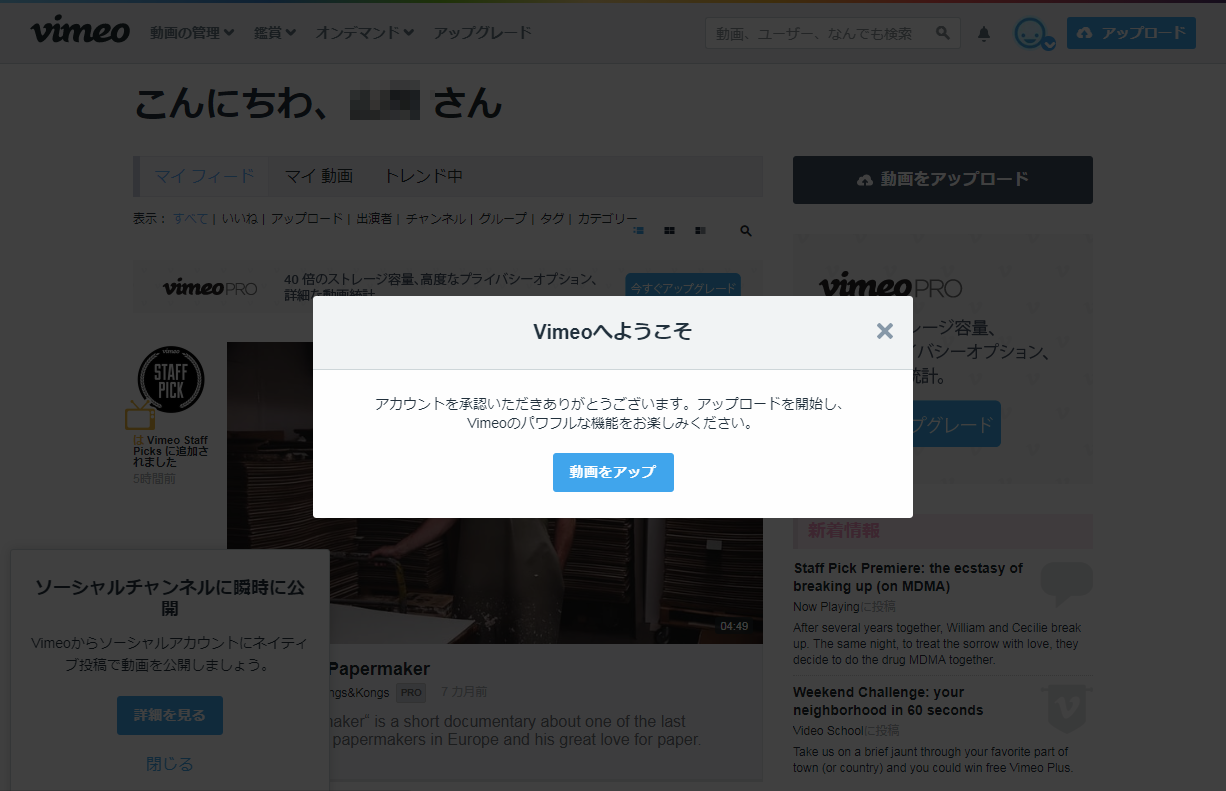The height and width of the screenshot is (791, 1226).
Task: Expand the オンデマンド dropdown menu
Action: (364, 33)
